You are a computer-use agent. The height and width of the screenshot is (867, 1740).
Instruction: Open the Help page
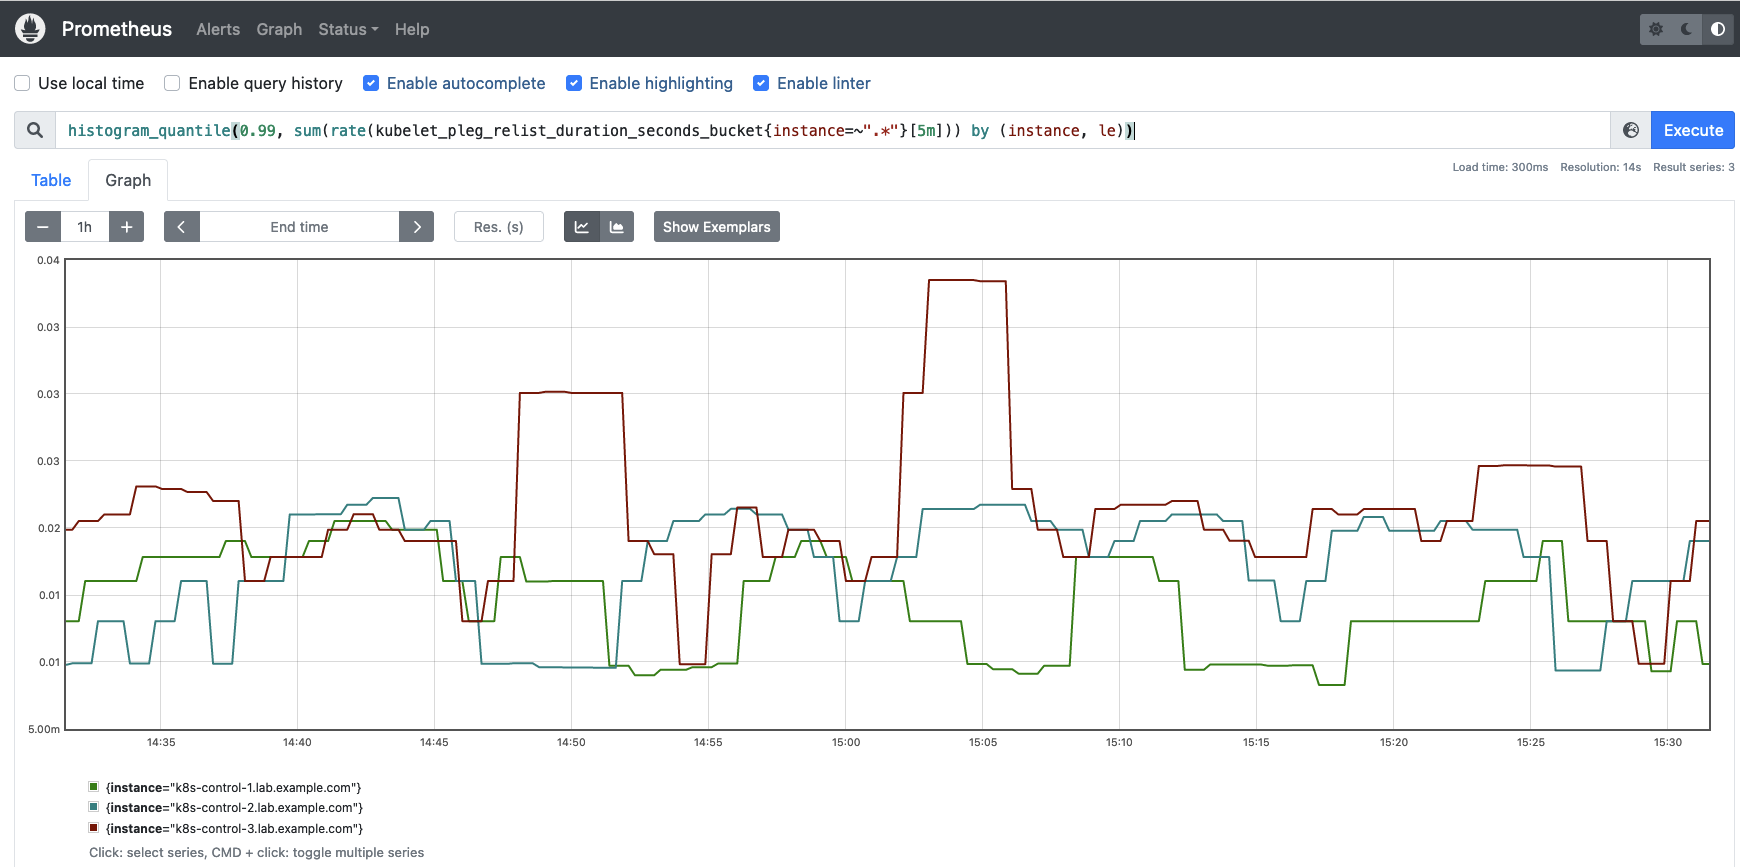pos(412,29)
